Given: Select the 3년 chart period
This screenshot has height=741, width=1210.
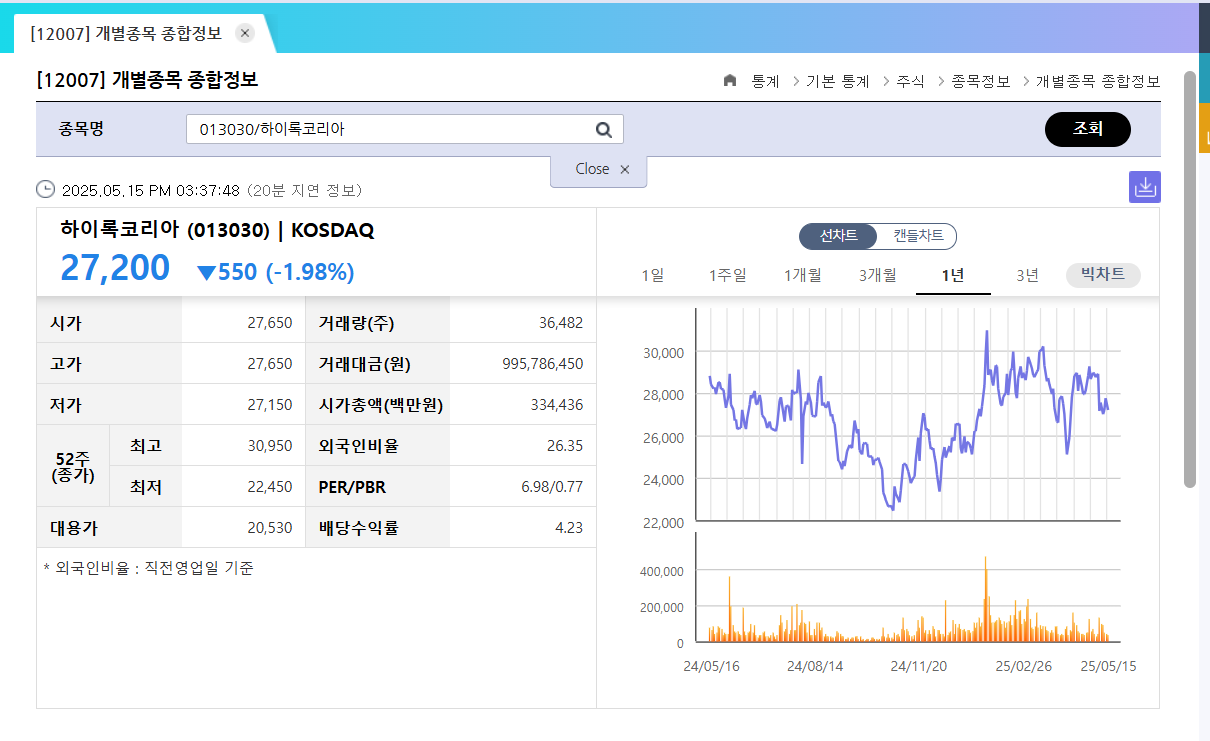Looking at the screenshot, I should point(1025,275).
